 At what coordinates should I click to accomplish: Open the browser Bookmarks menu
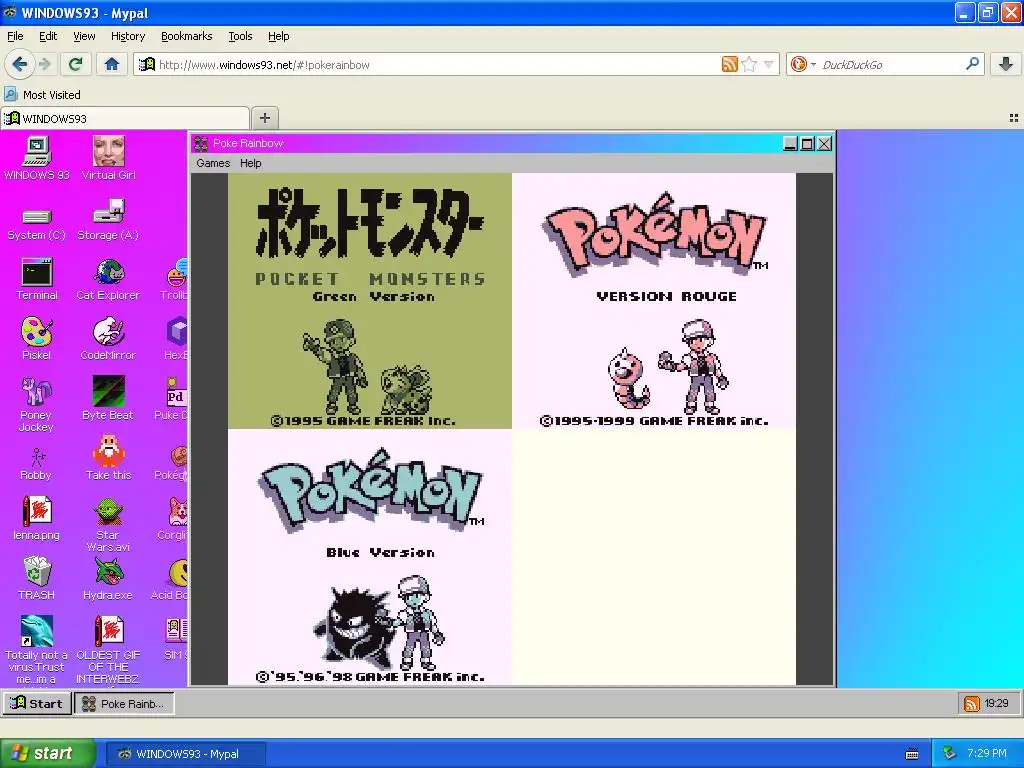[x=186, y=36]
